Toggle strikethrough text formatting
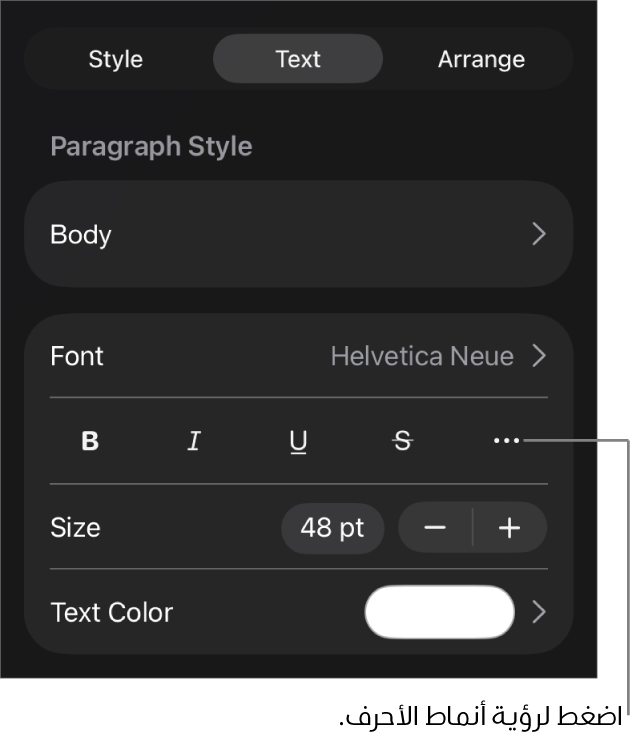The image size is (630, 745). click(402, 441)
